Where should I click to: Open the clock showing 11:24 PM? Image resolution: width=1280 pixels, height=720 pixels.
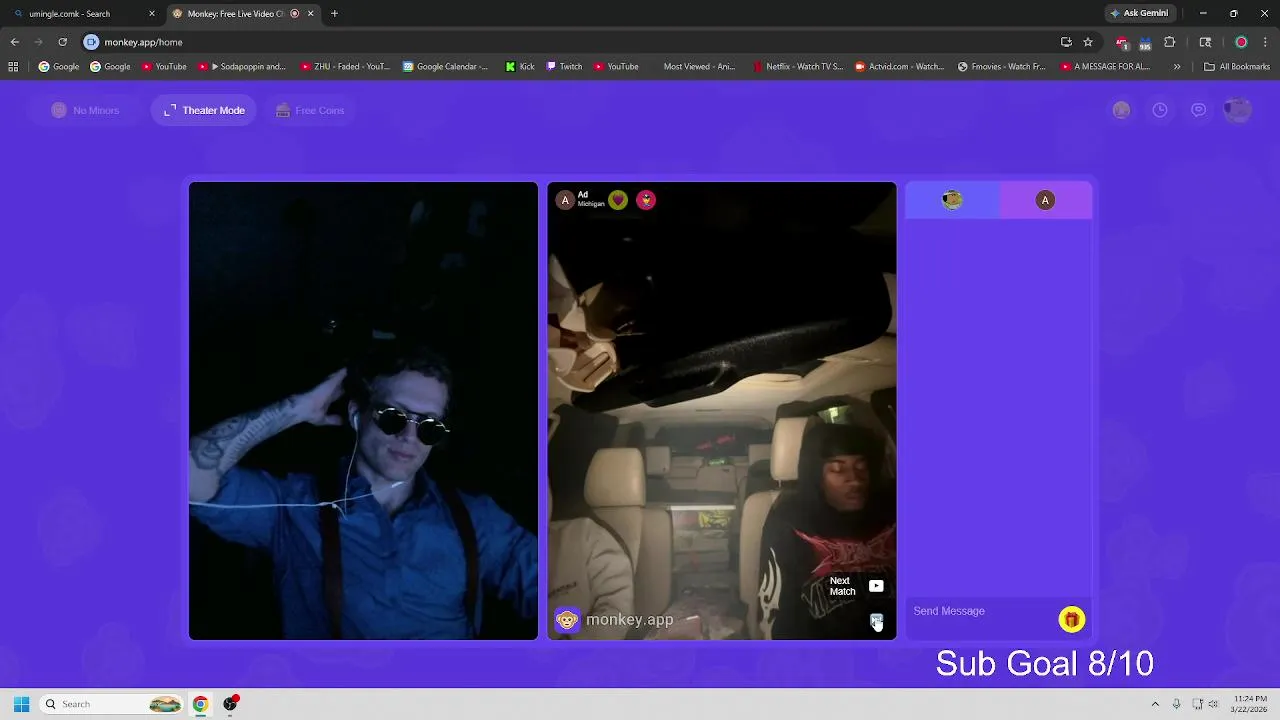point(1249,704)
